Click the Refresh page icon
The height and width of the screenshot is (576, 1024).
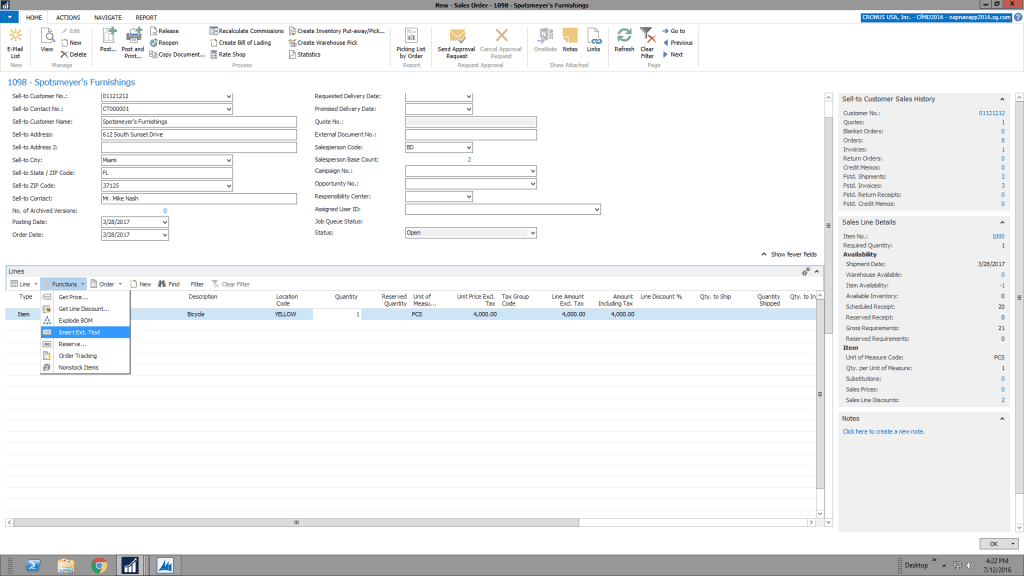click(x=624, y=38)
